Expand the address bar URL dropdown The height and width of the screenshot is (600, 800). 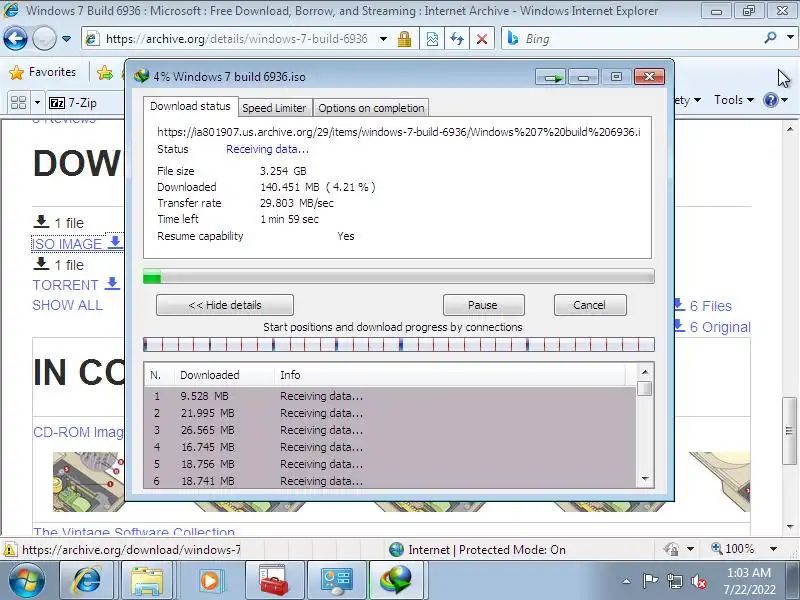tap(383, 39)
